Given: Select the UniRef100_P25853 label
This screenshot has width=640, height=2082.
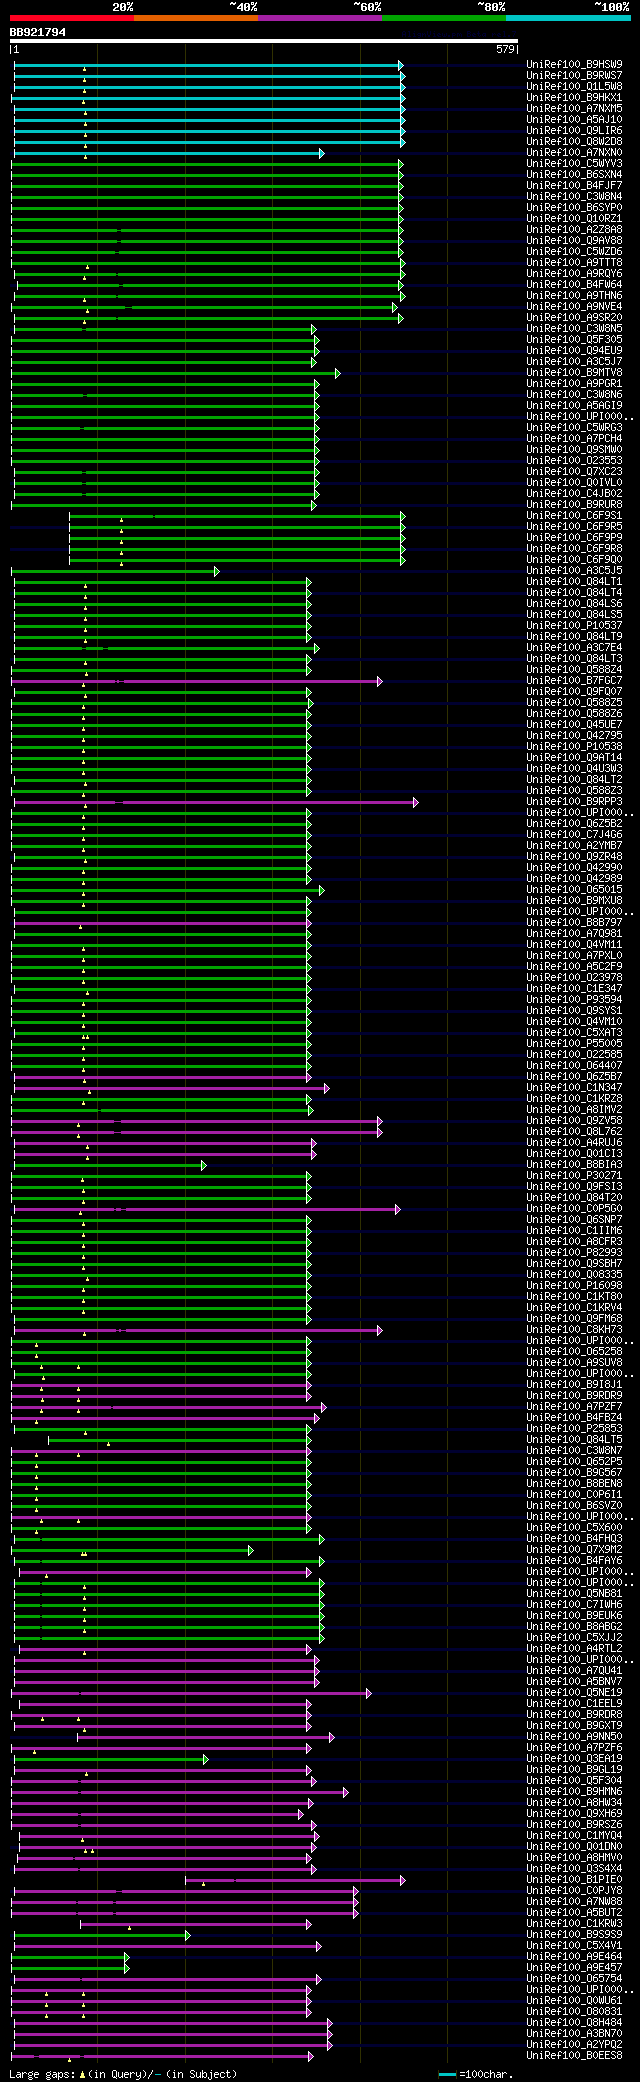Looking at the screenshot, I should pos(574,1429).
